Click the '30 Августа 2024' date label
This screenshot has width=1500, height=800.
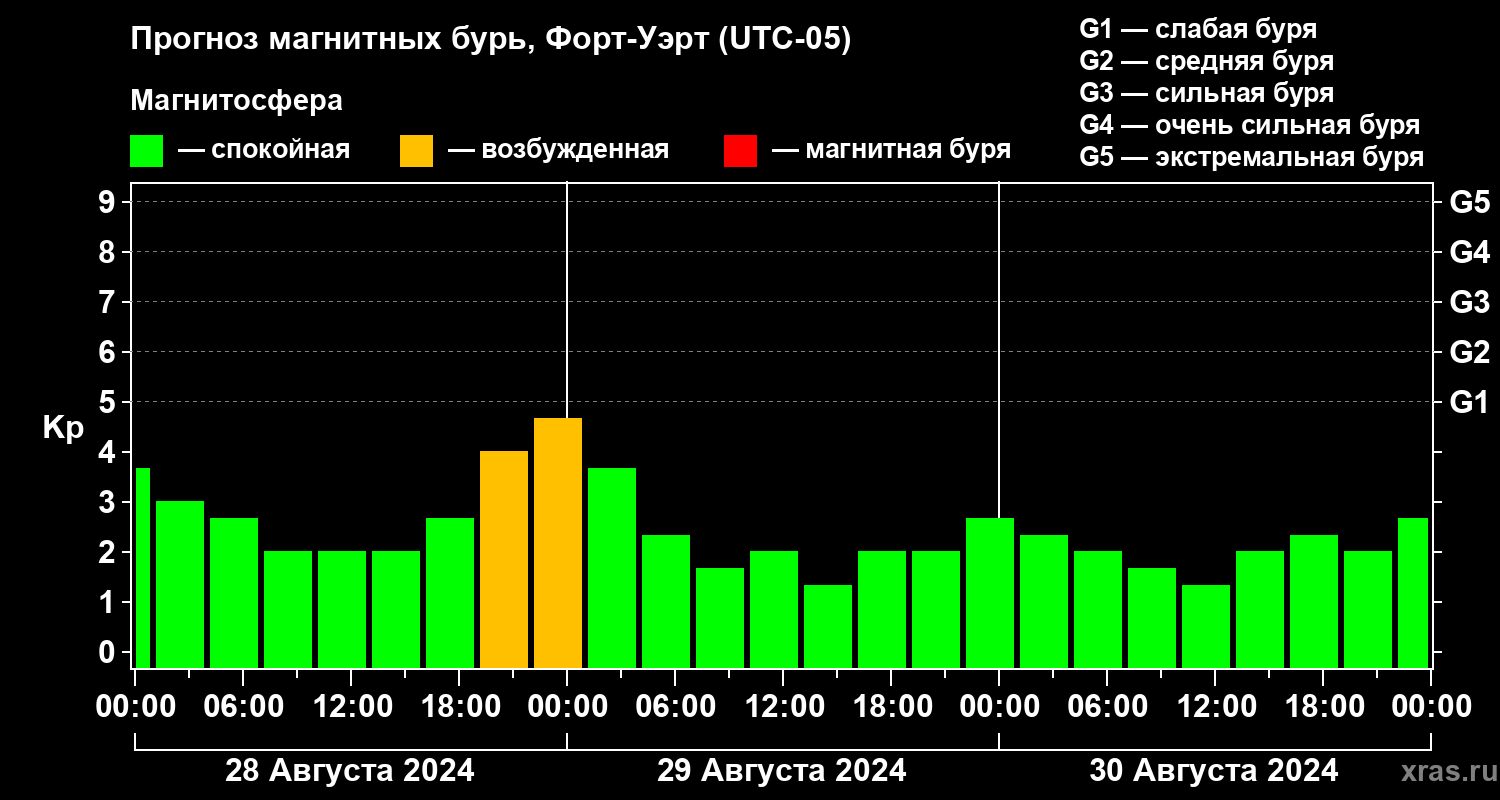pyautogui.click(x=1214, y=771)
